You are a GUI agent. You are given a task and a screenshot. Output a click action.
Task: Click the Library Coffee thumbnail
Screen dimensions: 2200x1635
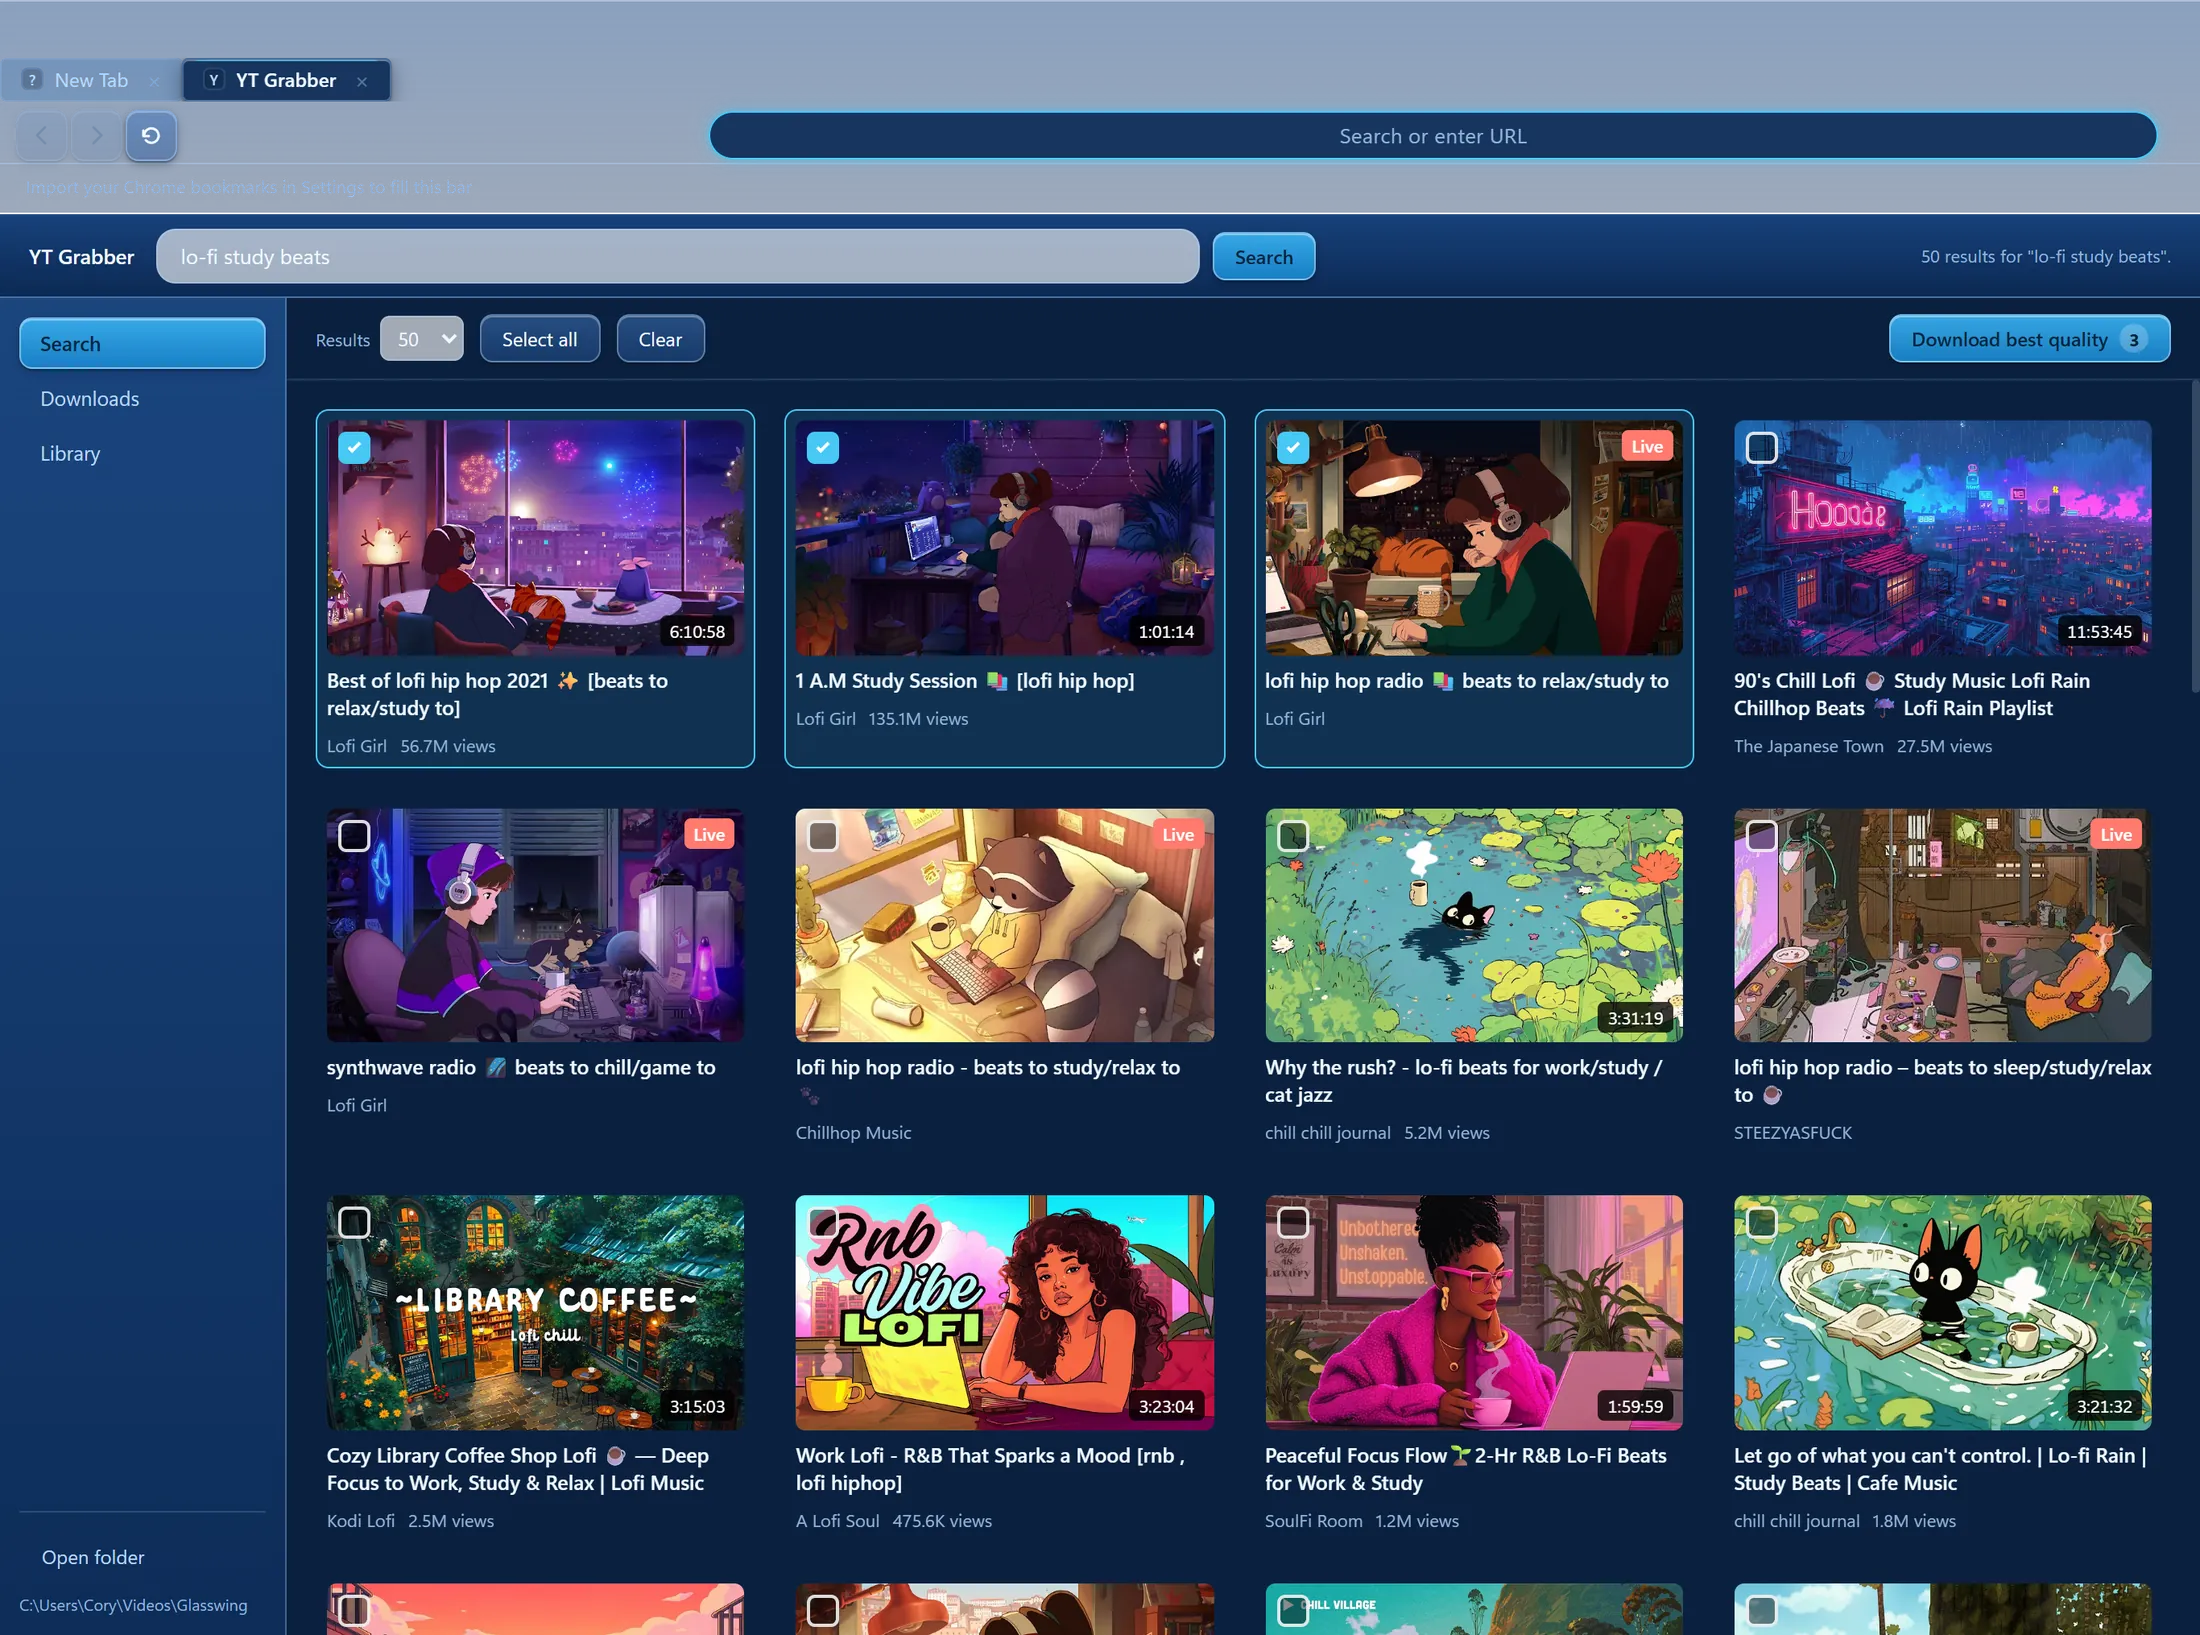[x=535, y=1312]
